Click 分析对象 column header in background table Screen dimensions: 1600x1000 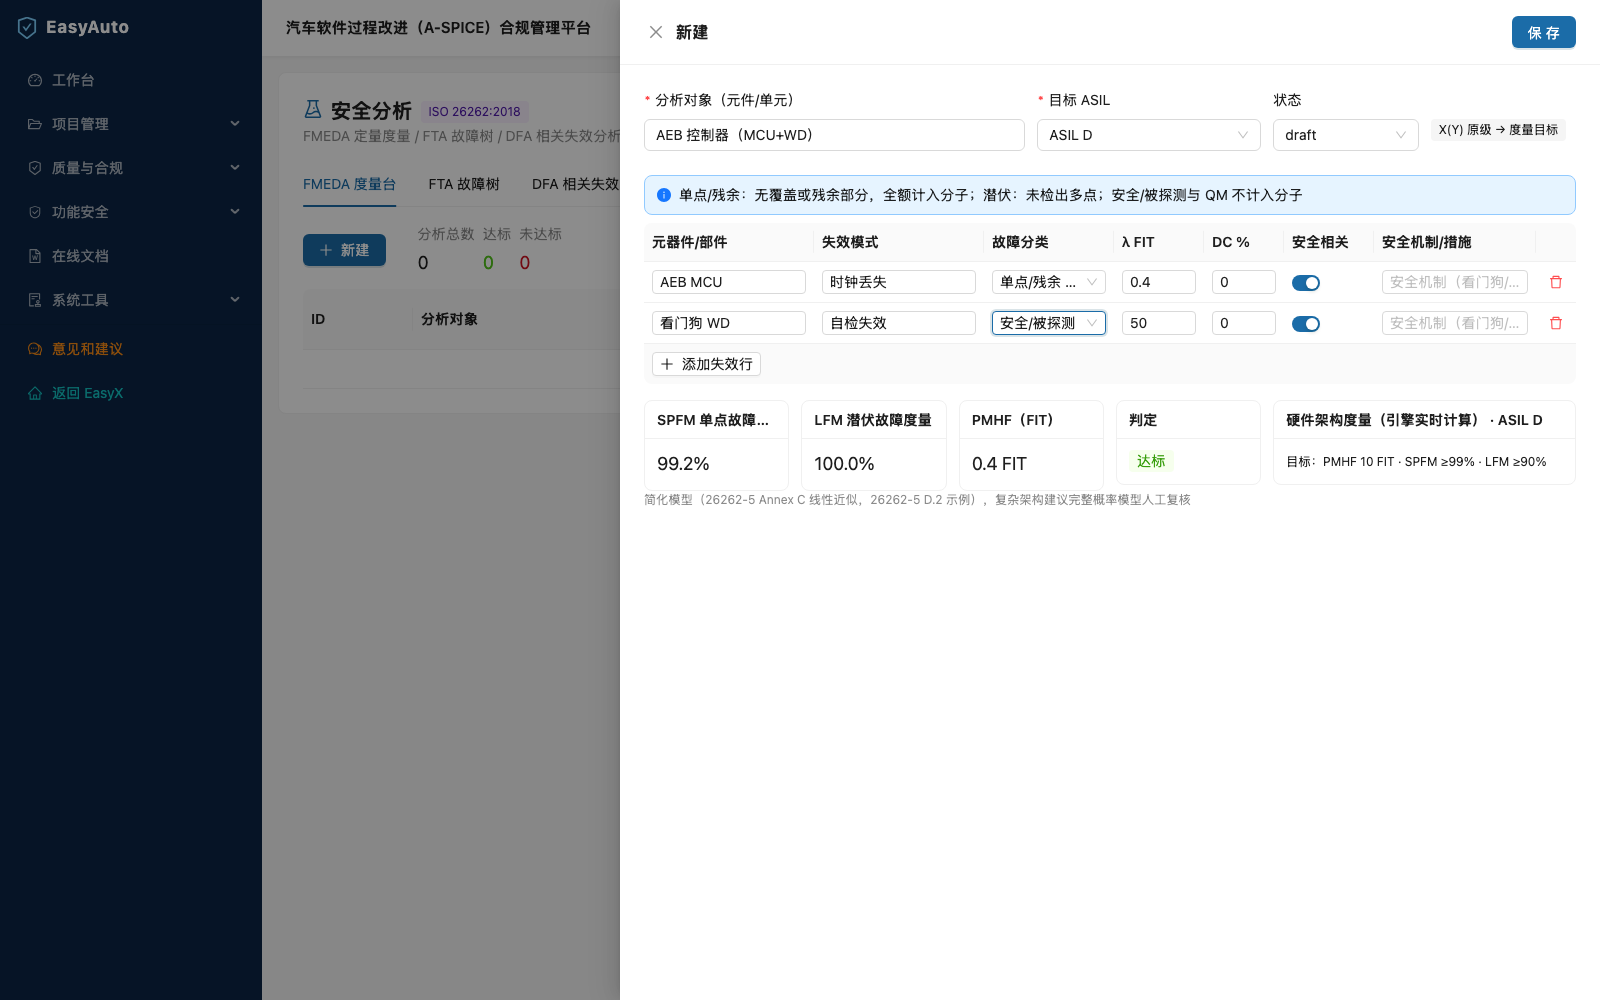coord(449,319)
